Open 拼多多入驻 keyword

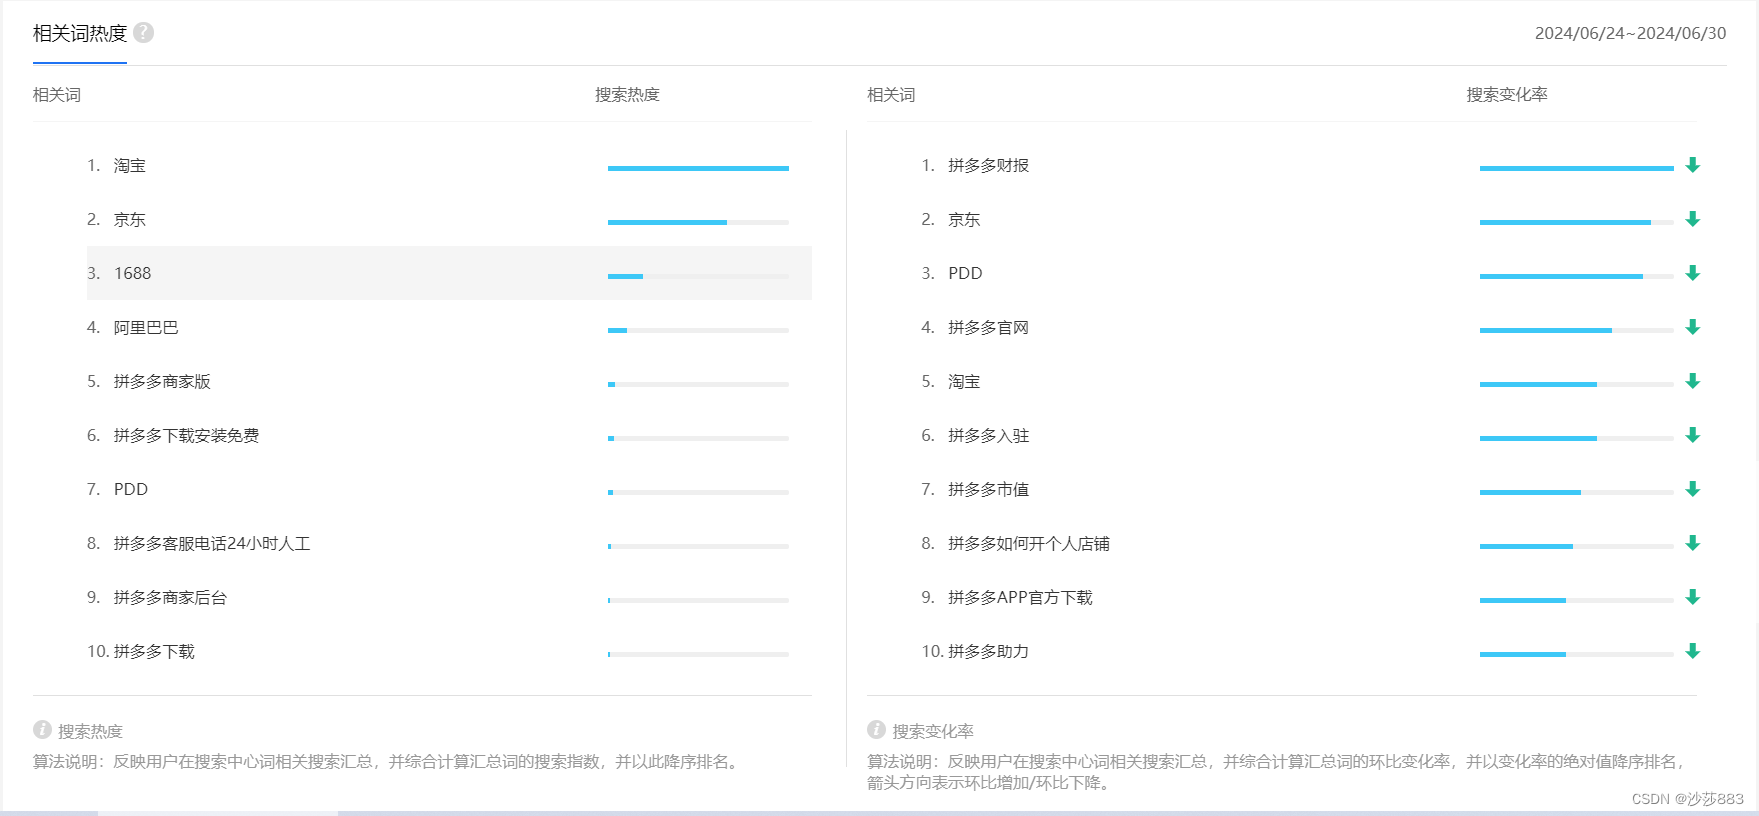tap(989, 436)
